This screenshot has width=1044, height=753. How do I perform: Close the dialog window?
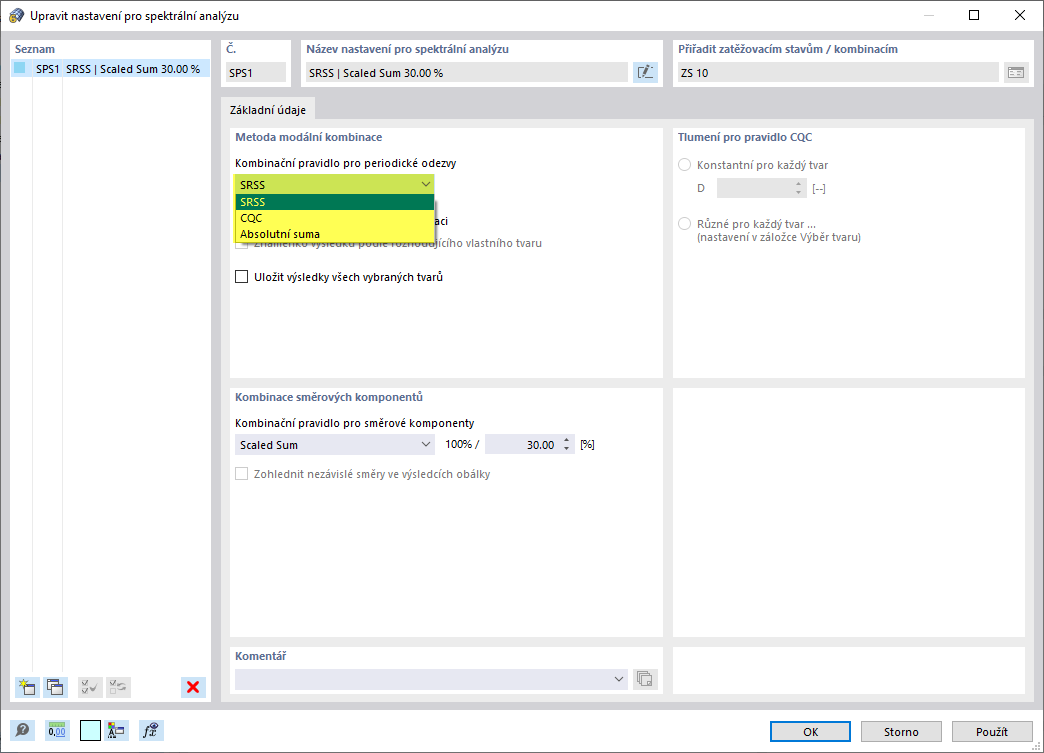tap(1019, 15)
